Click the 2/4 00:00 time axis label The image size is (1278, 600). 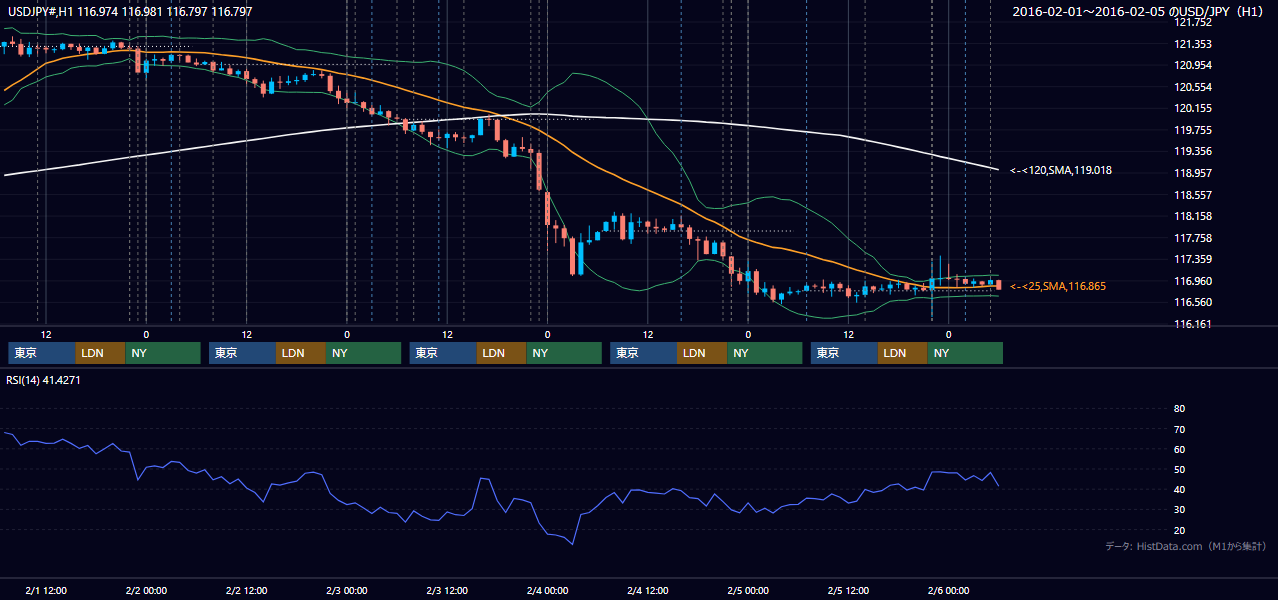point(547,591)
